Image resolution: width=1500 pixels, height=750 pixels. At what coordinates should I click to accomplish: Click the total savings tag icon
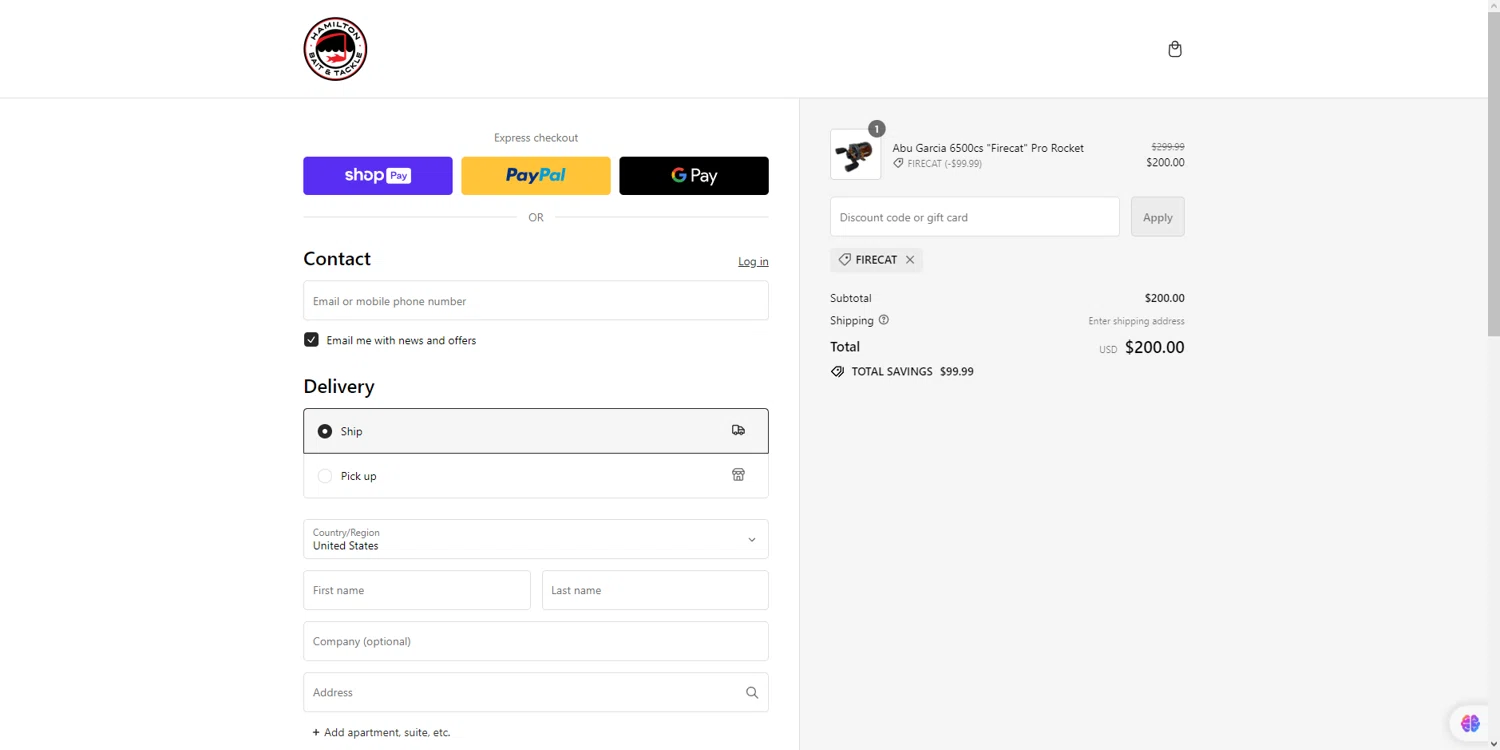coord(837,371)
